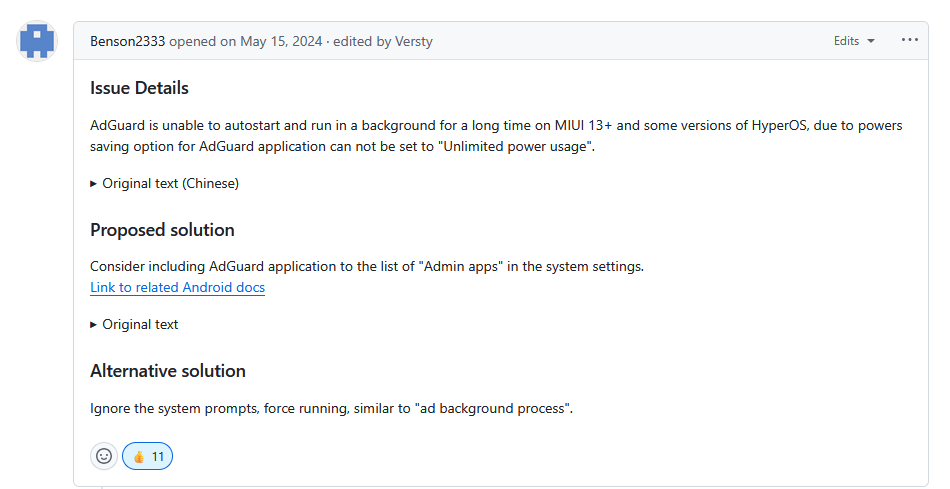This screenshot has width=950, height=489.
Task: Add a reaction with the smiley icon
Action: pyautogui.click(x=104, y=456)
